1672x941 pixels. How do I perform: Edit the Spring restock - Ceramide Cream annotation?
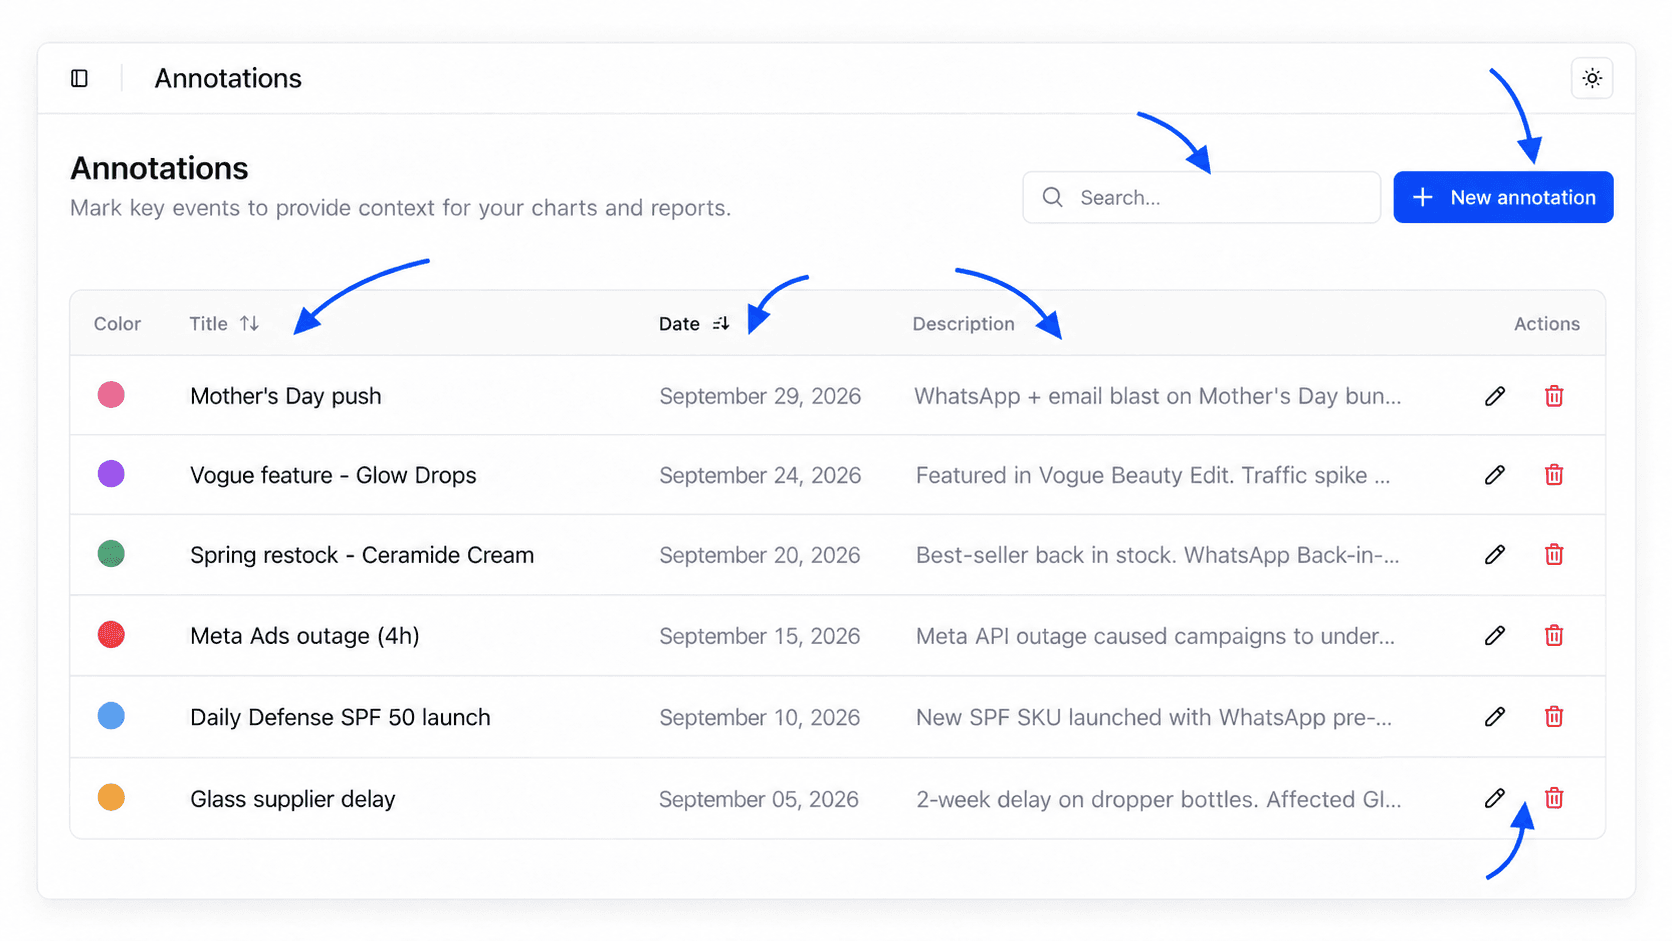tap(1494, 554)
